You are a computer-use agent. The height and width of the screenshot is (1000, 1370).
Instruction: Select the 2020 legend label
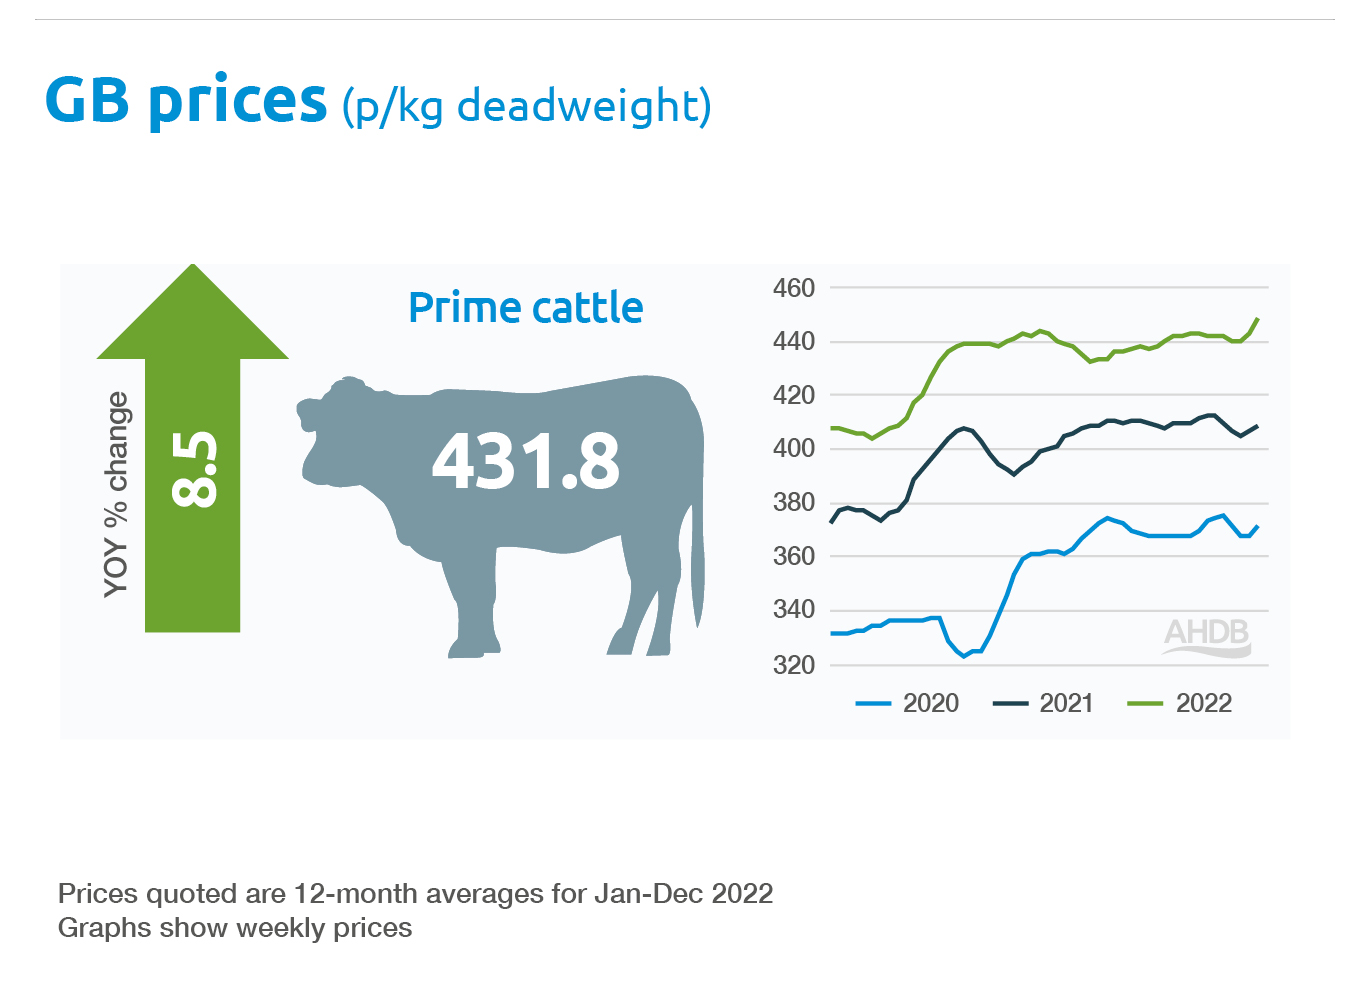click(931, 704)
